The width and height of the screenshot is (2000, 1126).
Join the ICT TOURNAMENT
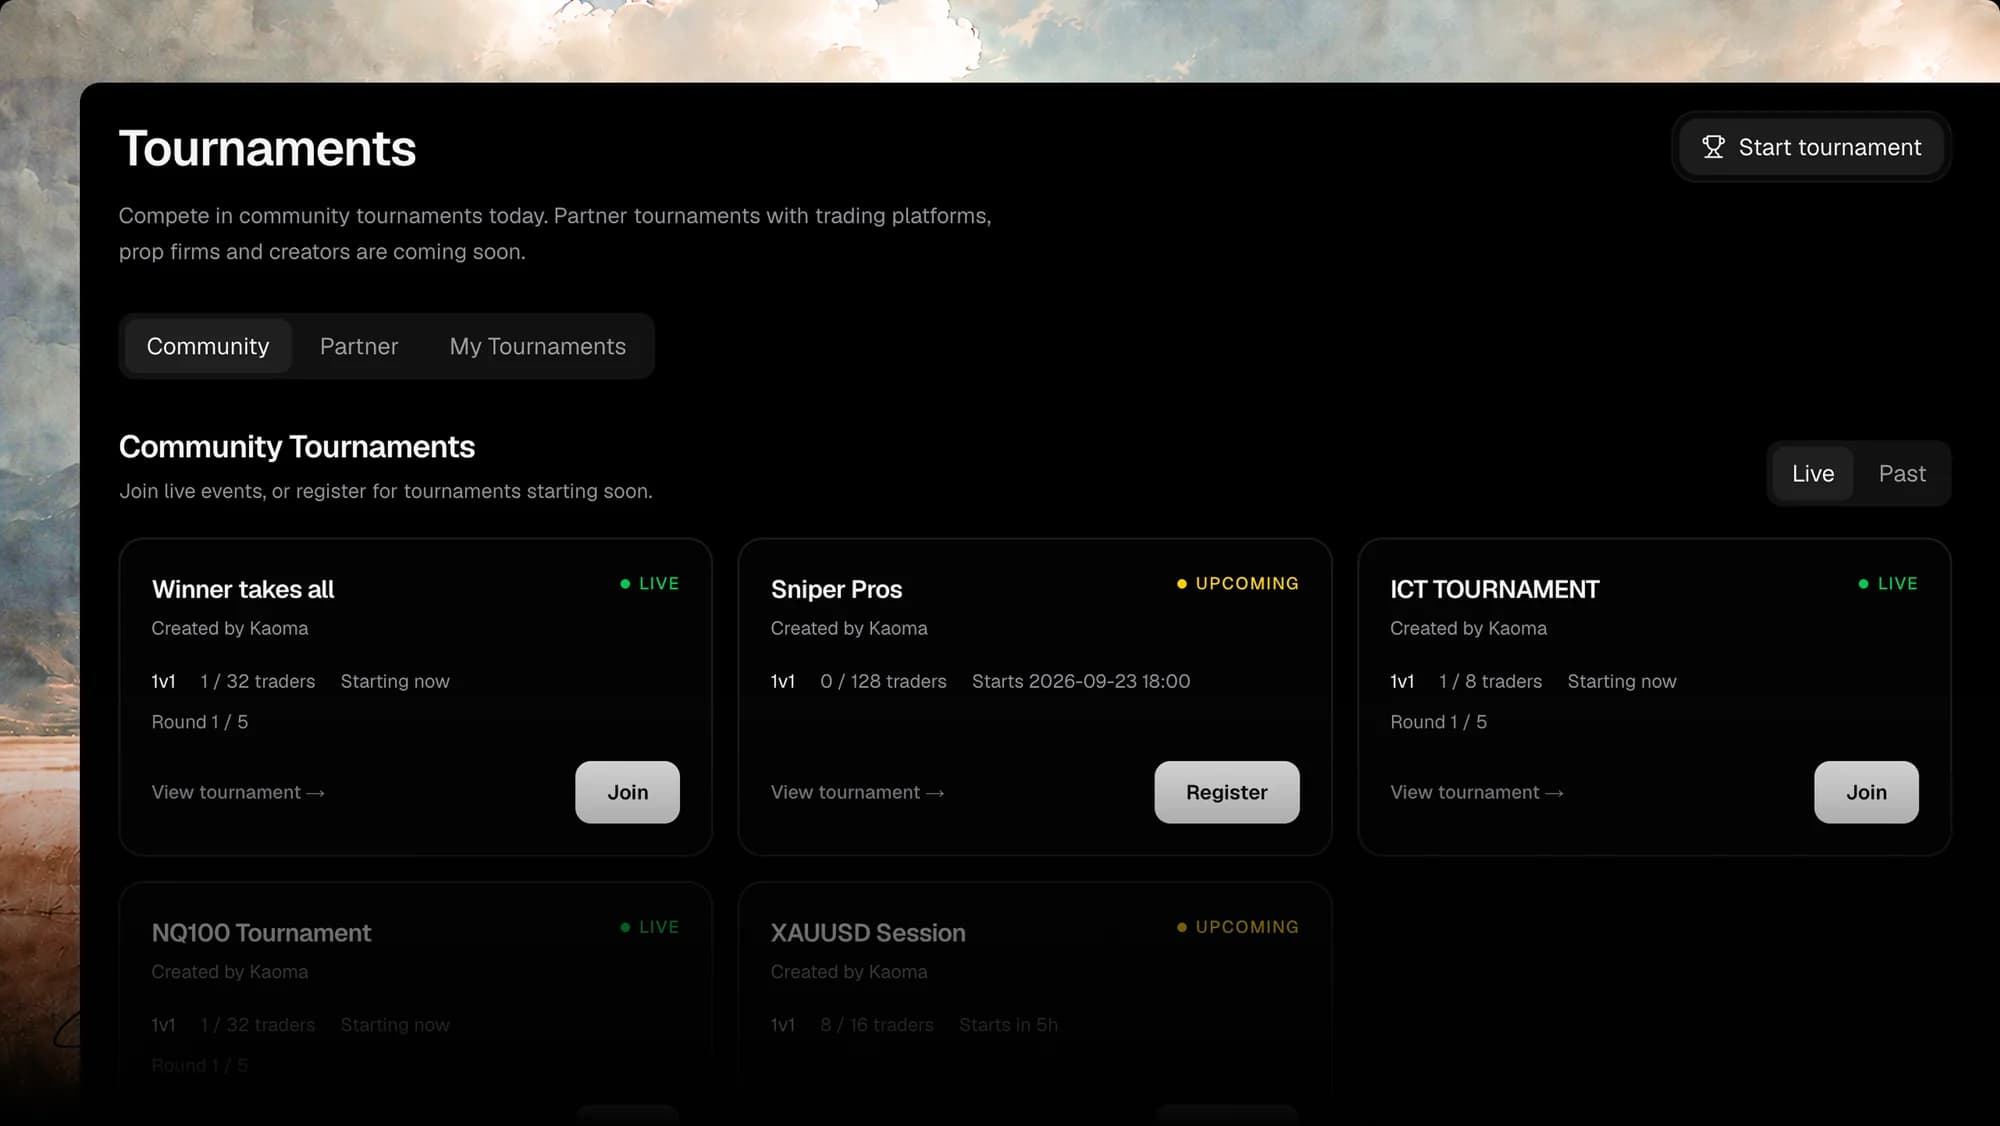tap(1866, 792)
